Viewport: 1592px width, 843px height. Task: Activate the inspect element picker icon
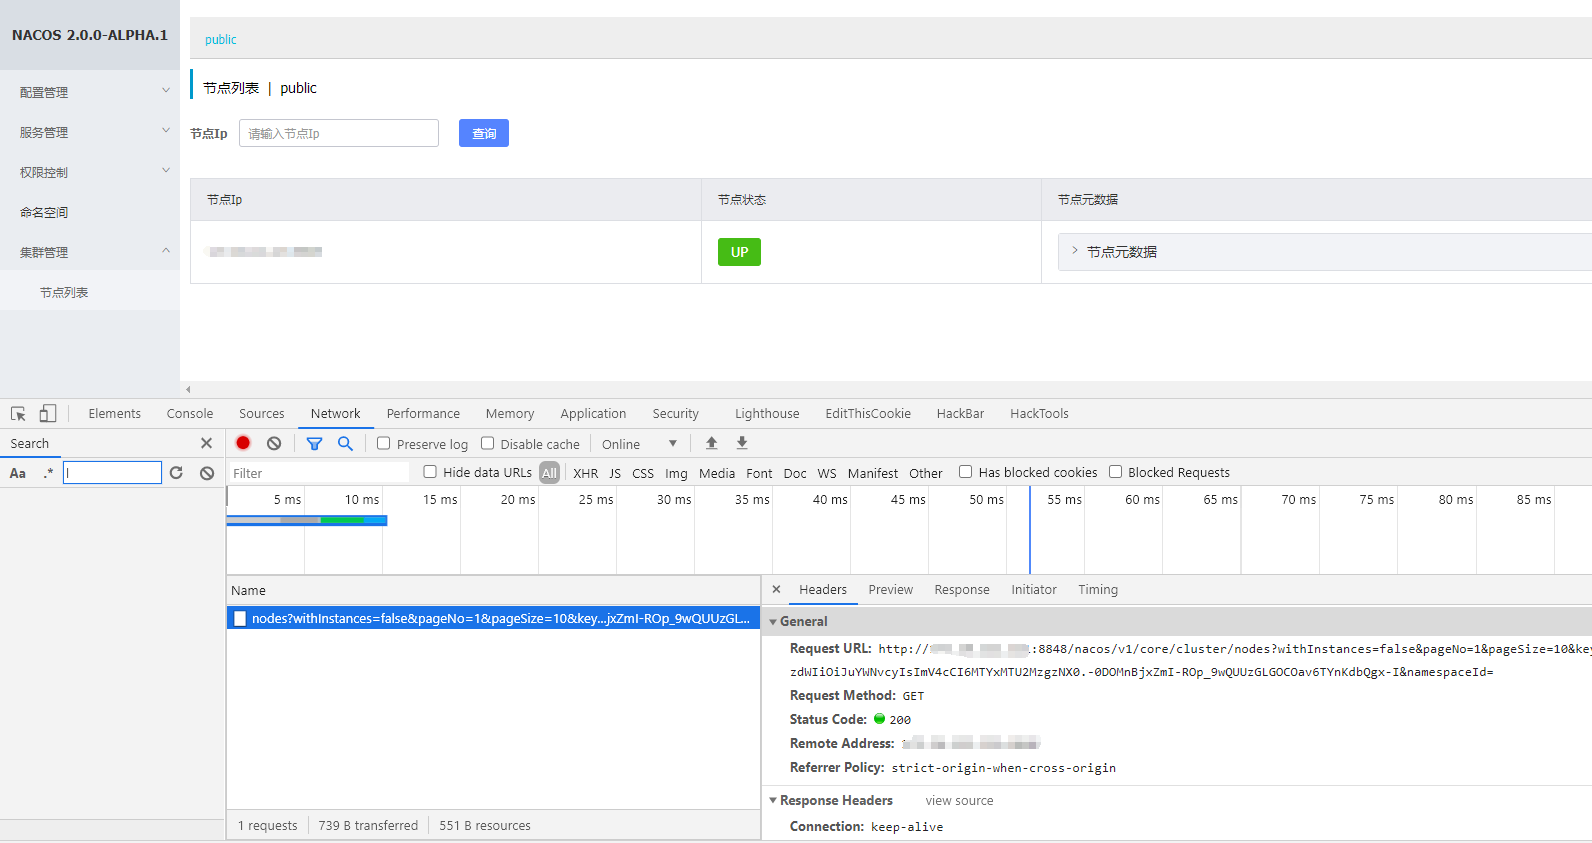click(18, 413)
